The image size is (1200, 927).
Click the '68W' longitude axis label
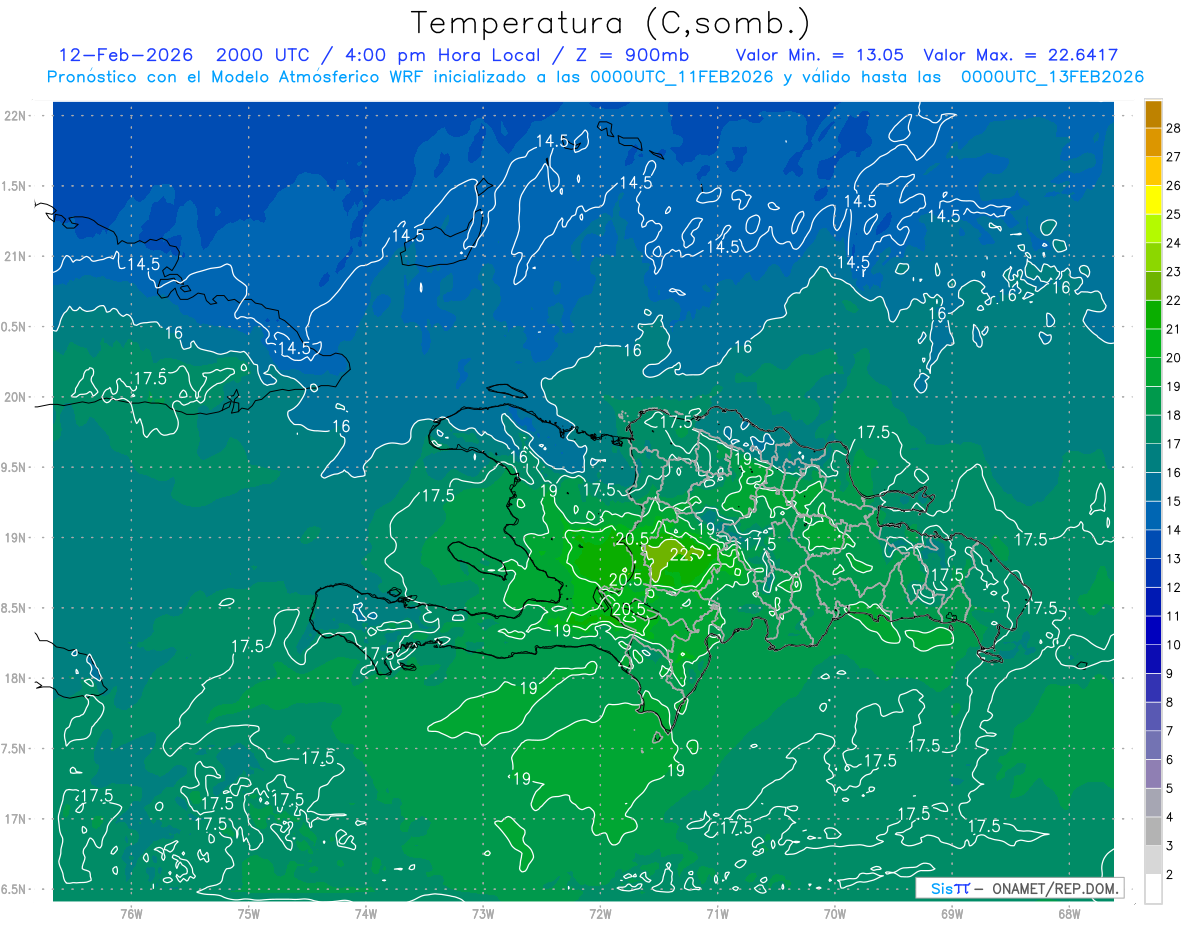tap(1069, 914)
